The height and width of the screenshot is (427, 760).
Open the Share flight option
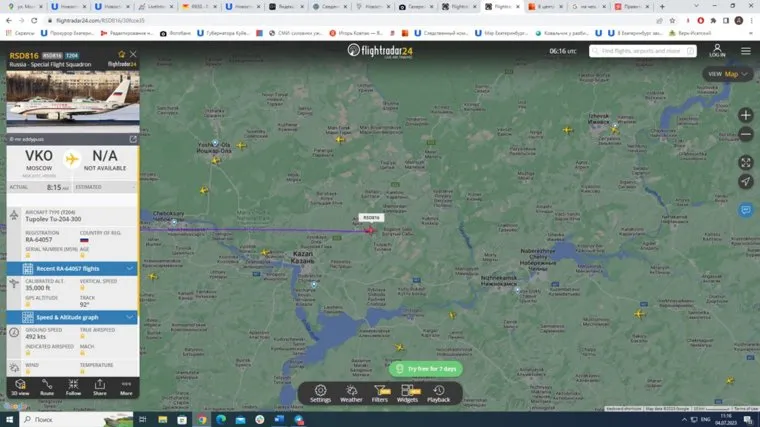(100, 386)
